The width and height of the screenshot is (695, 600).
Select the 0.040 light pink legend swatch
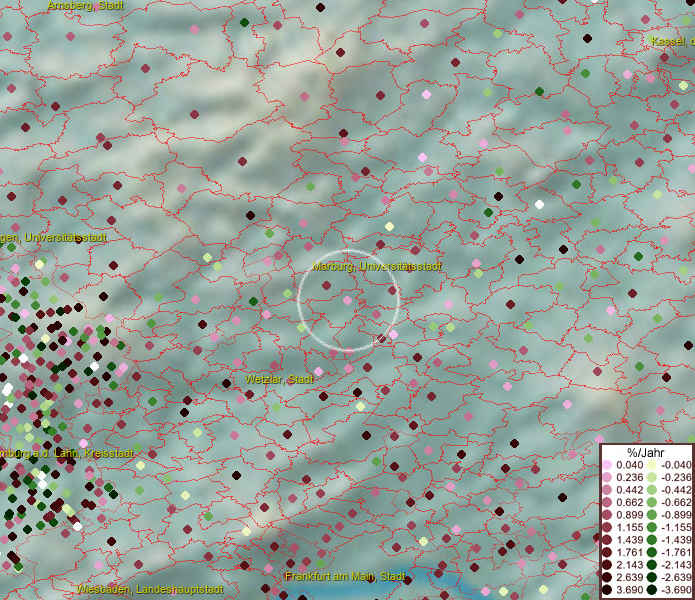tap(607, 465)
